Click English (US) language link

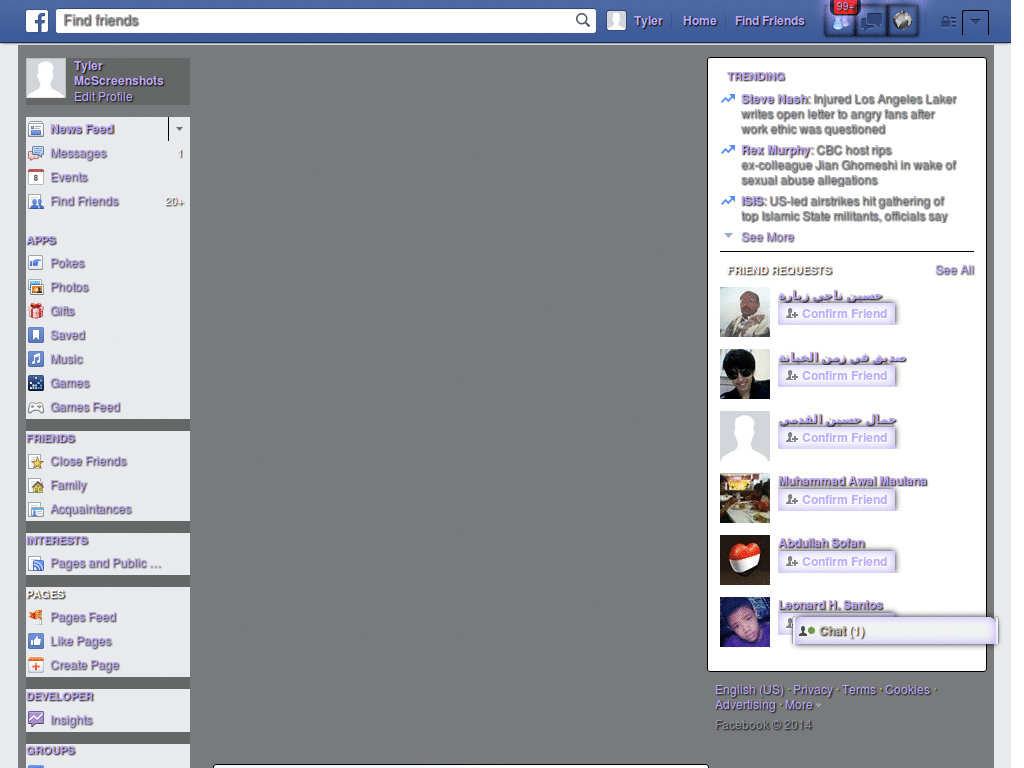[x=749, y=690]
